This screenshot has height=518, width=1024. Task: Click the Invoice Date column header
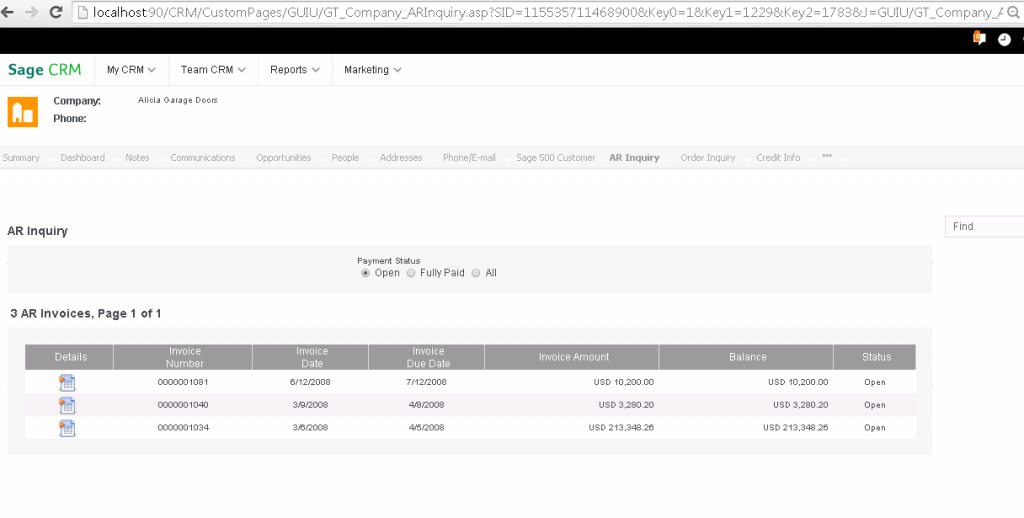[310, 357]
